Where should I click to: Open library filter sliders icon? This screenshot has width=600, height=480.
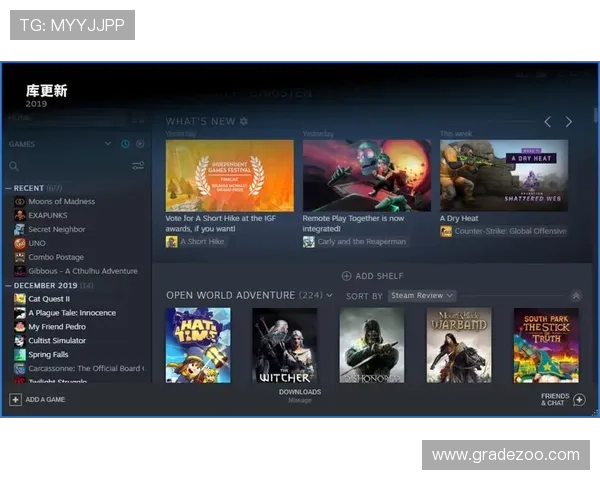click(138, 165)
